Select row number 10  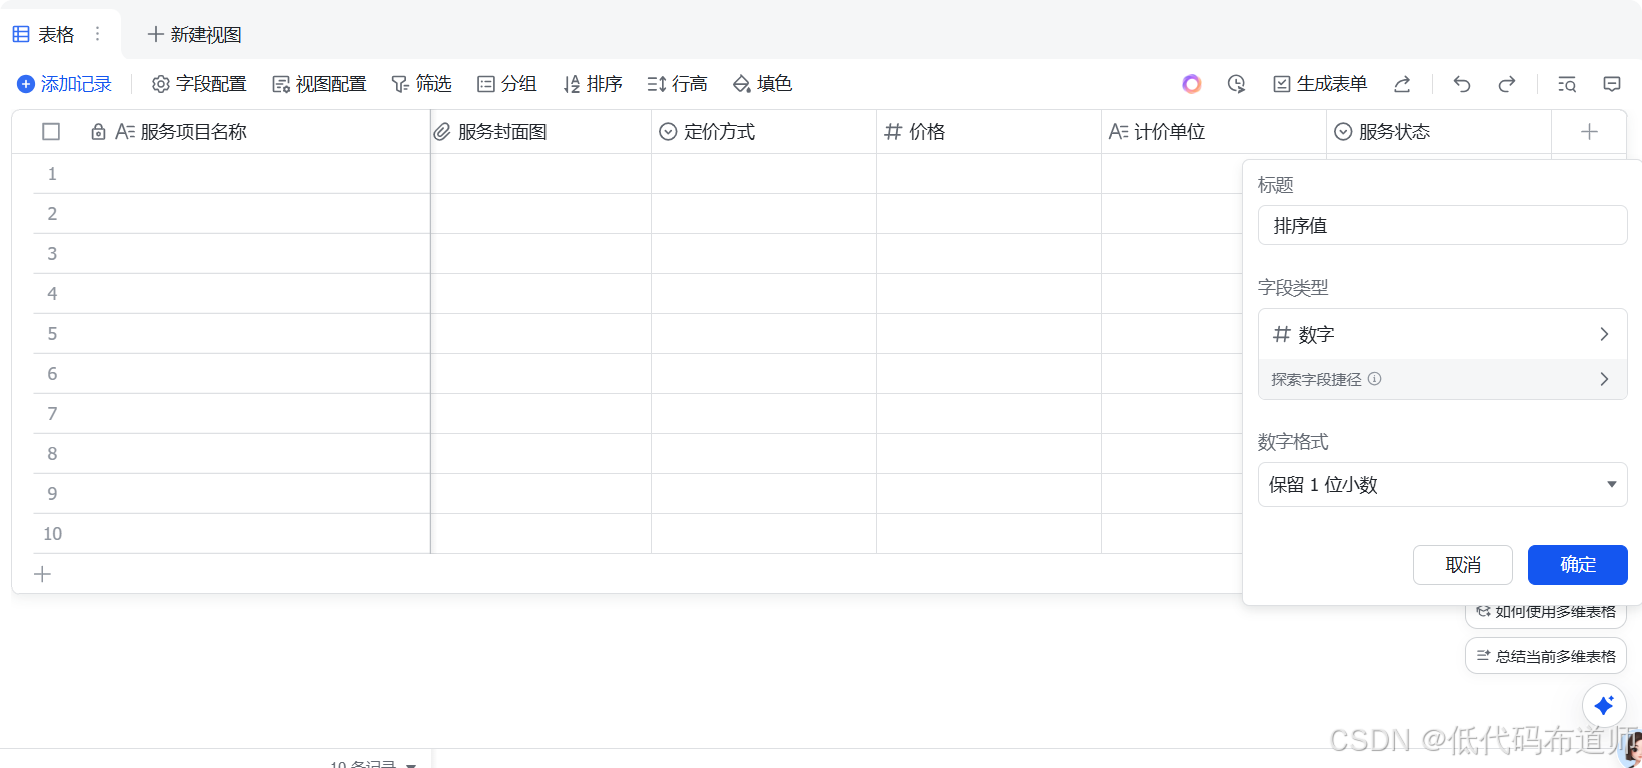[52, 534]
